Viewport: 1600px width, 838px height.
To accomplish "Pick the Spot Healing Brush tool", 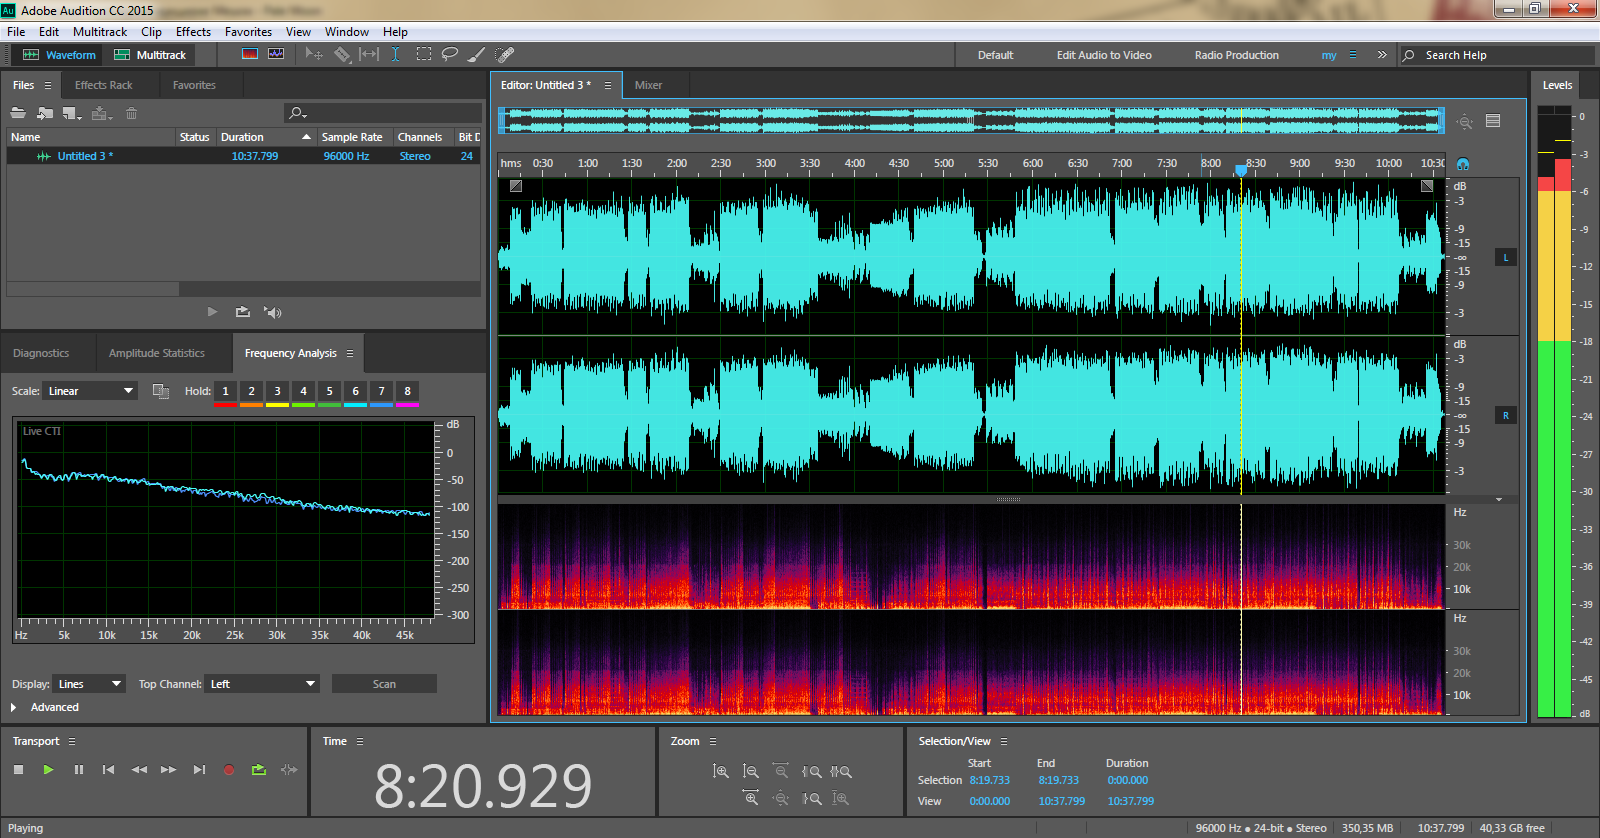I will (505, 54).
